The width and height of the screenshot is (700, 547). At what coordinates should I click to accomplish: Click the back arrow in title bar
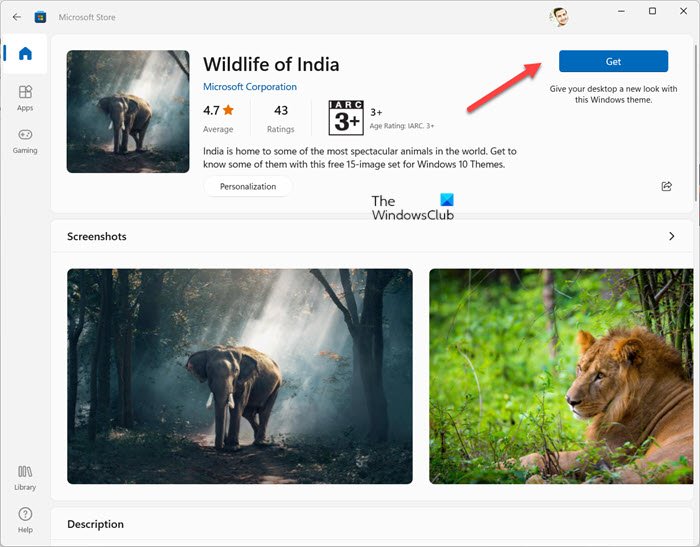pyautogui.click(x=17, y=17)
